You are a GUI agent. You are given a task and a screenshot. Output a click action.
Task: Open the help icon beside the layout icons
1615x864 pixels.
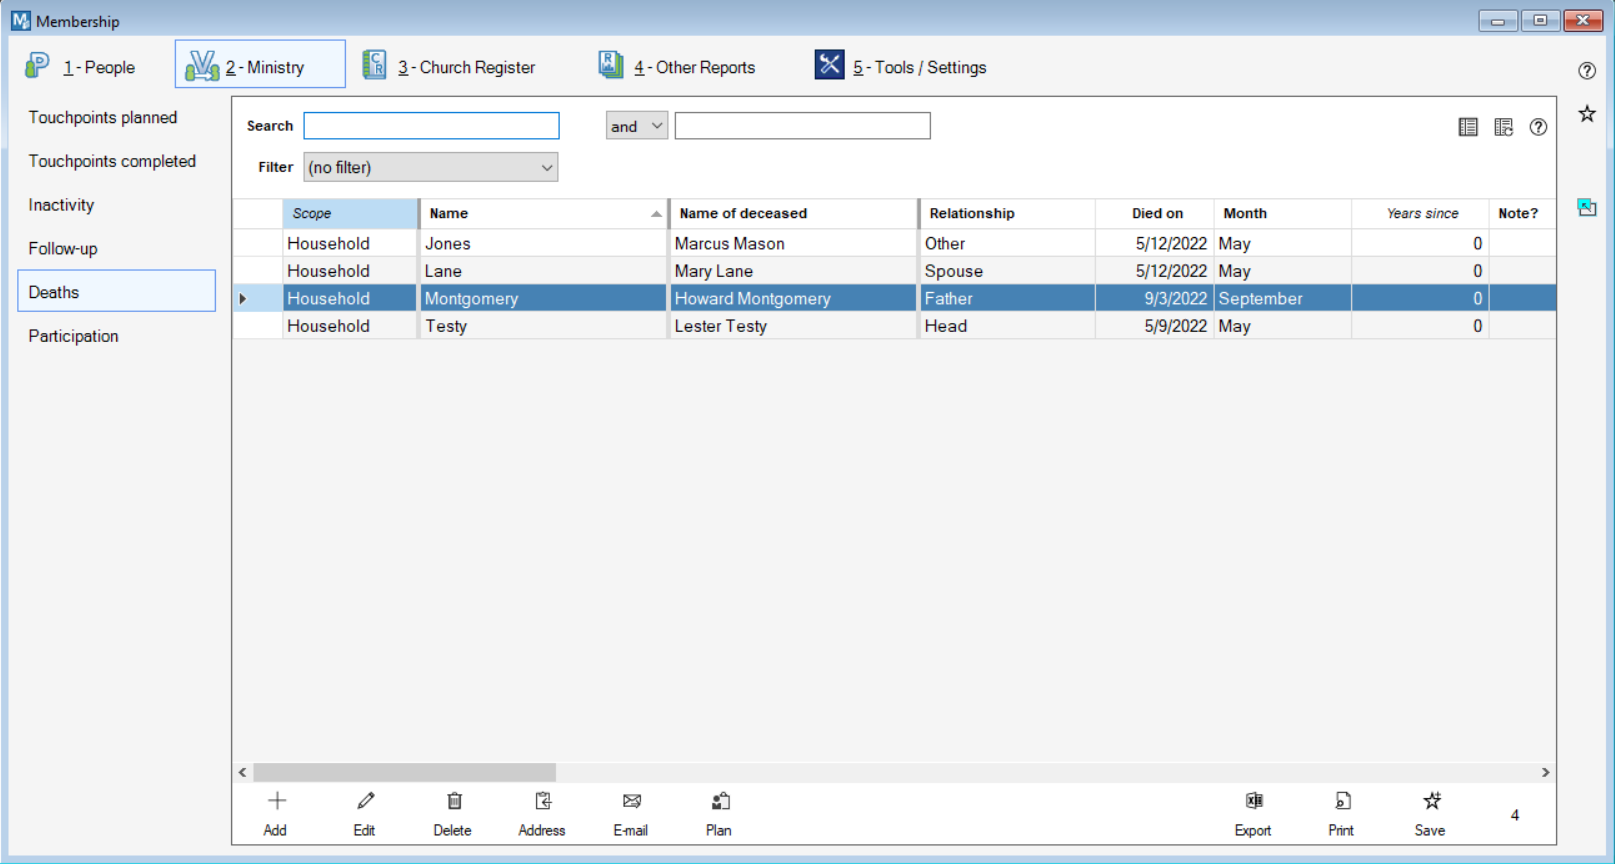(x=1538, y=127)
